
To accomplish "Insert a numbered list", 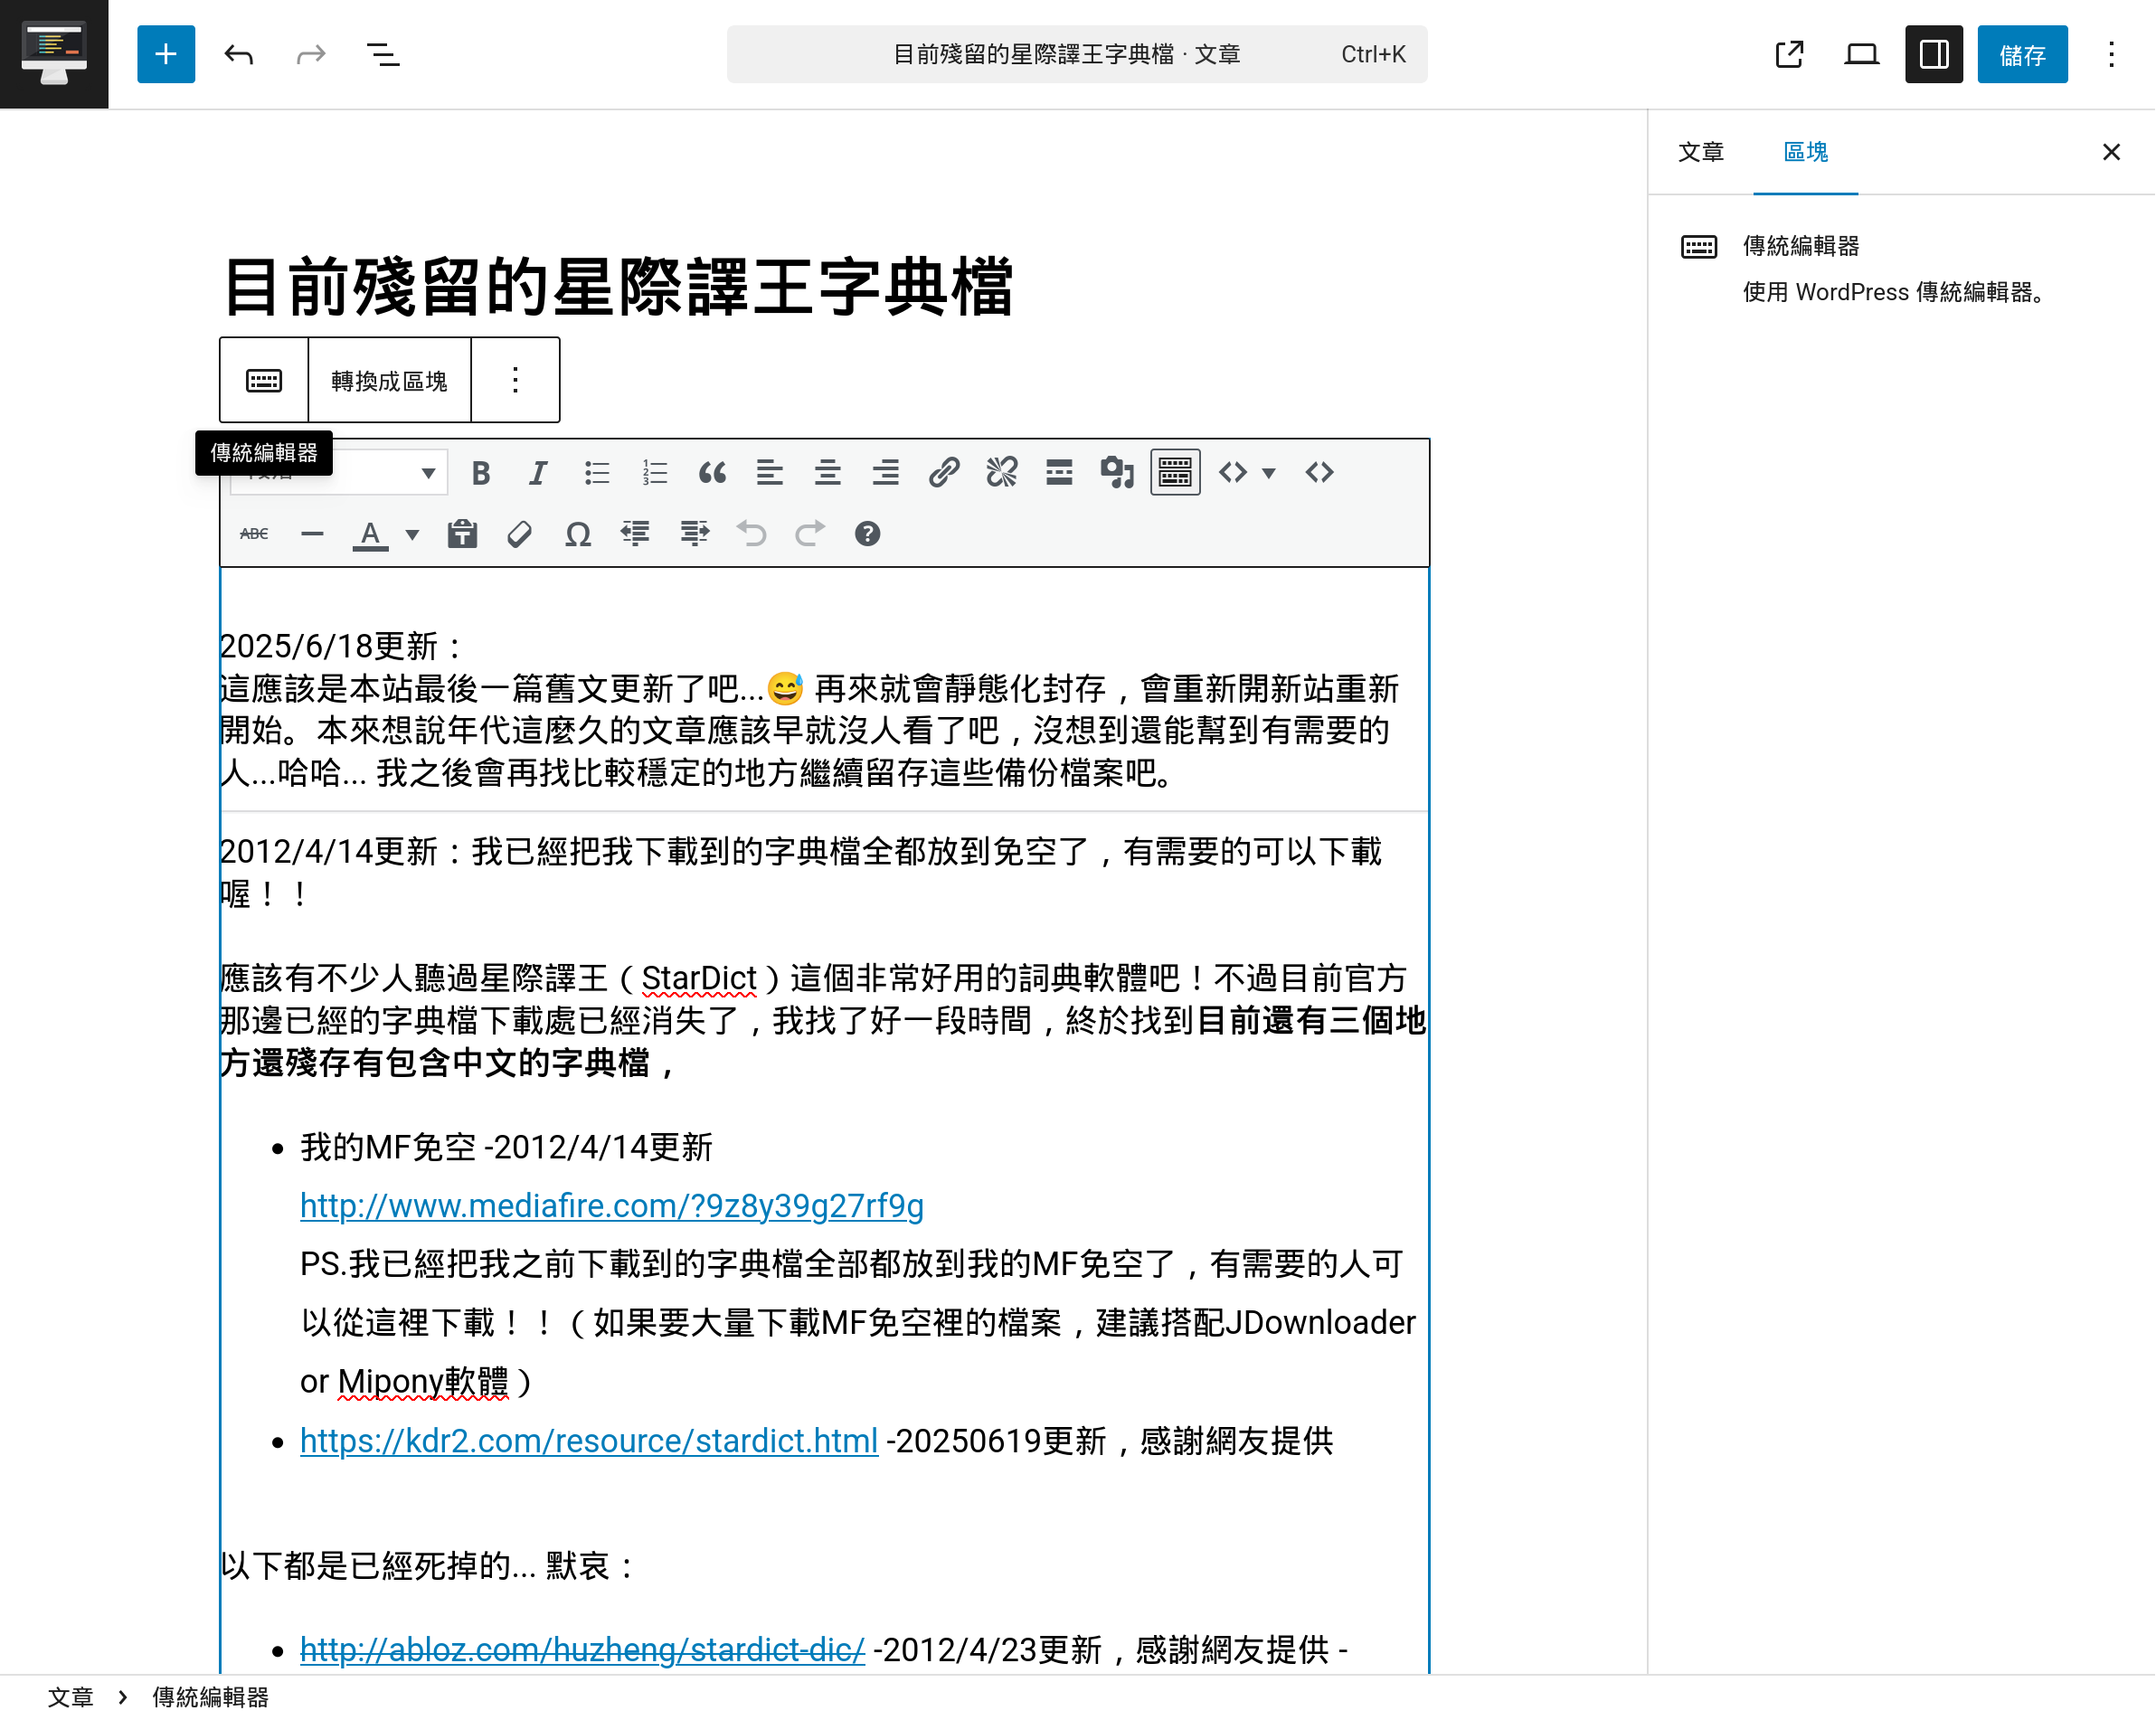I will tap(655, 473).
